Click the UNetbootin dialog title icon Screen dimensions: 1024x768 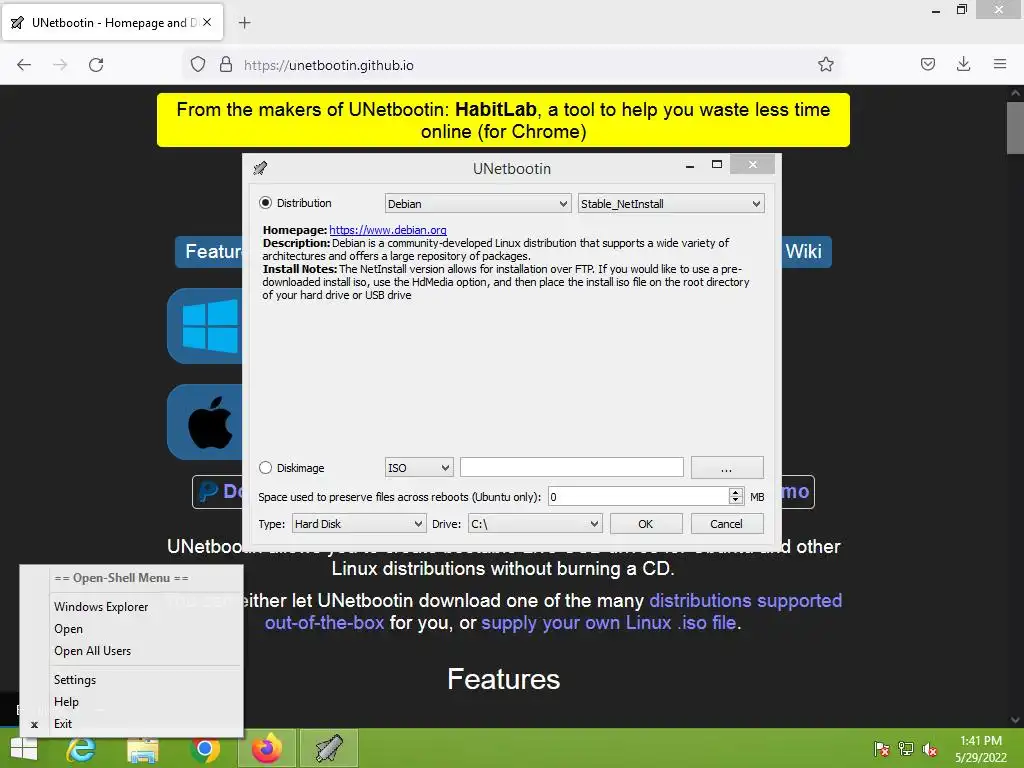pos(260,168)
